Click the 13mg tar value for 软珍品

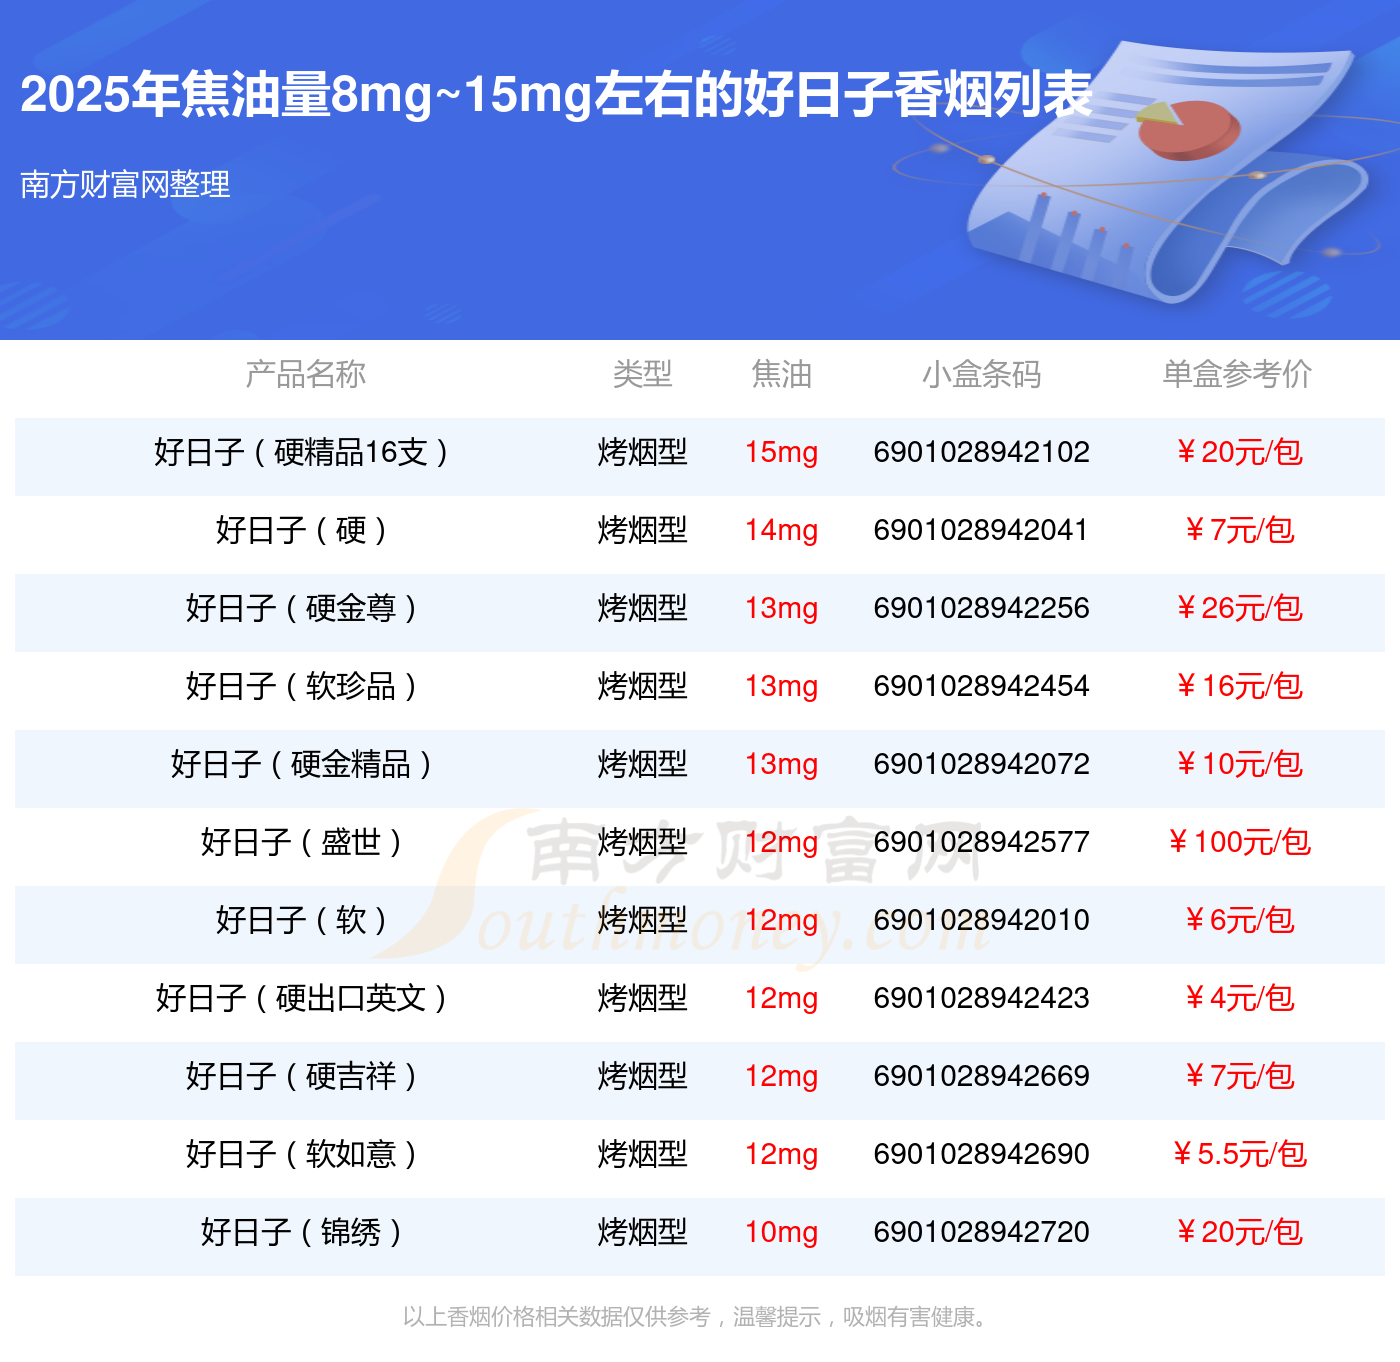click(781, 687)
